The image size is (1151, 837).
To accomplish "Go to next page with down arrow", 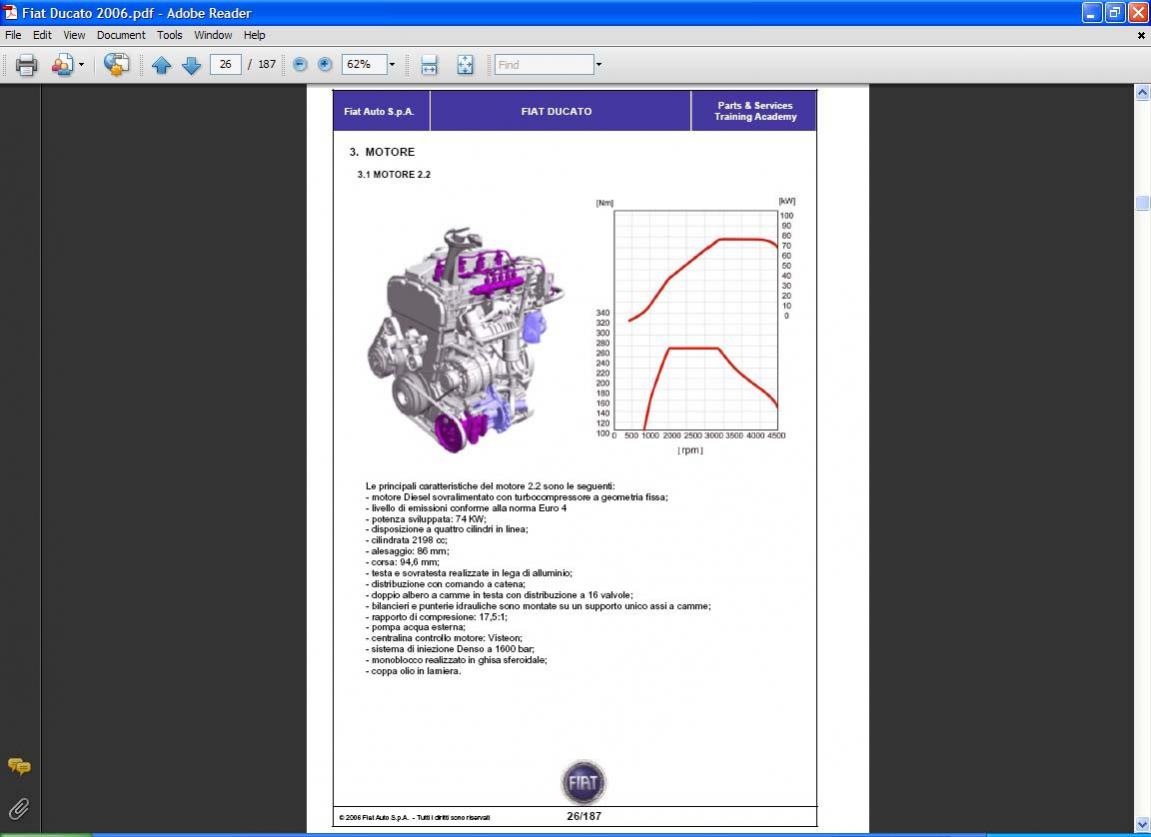I will point(192,65).
